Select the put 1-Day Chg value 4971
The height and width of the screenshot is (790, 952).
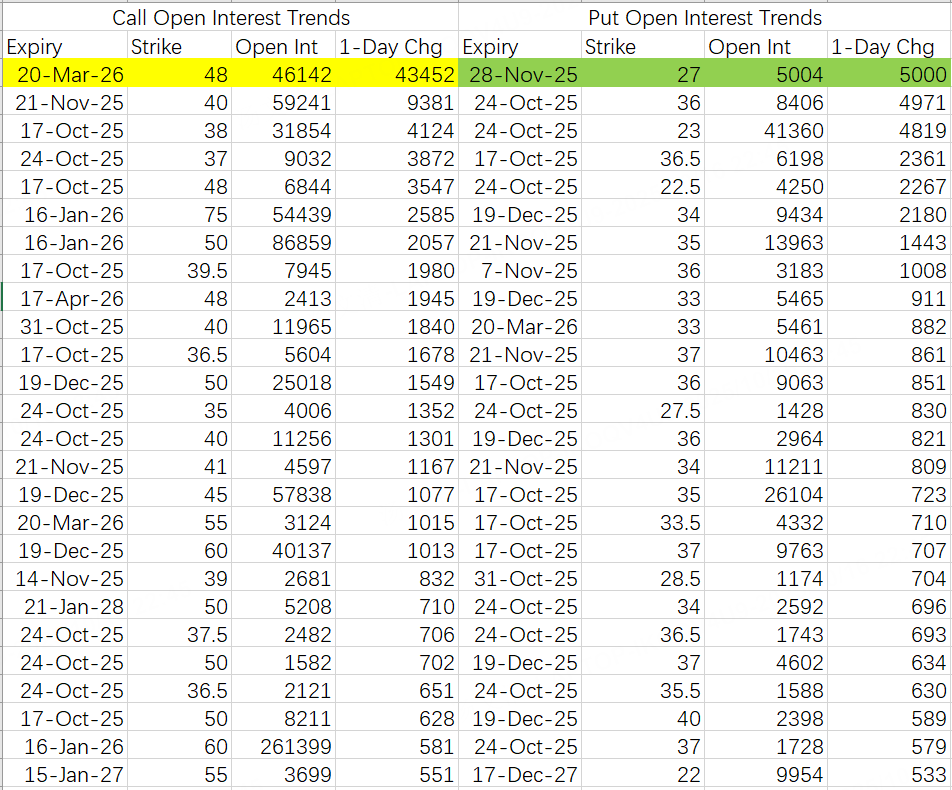pyautogui.click(x=889, y=102)
